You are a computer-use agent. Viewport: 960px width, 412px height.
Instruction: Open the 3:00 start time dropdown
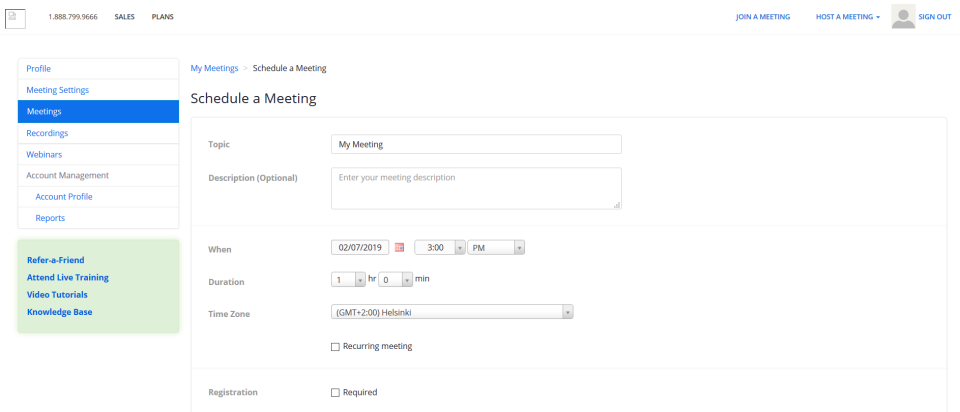(440, 247)
